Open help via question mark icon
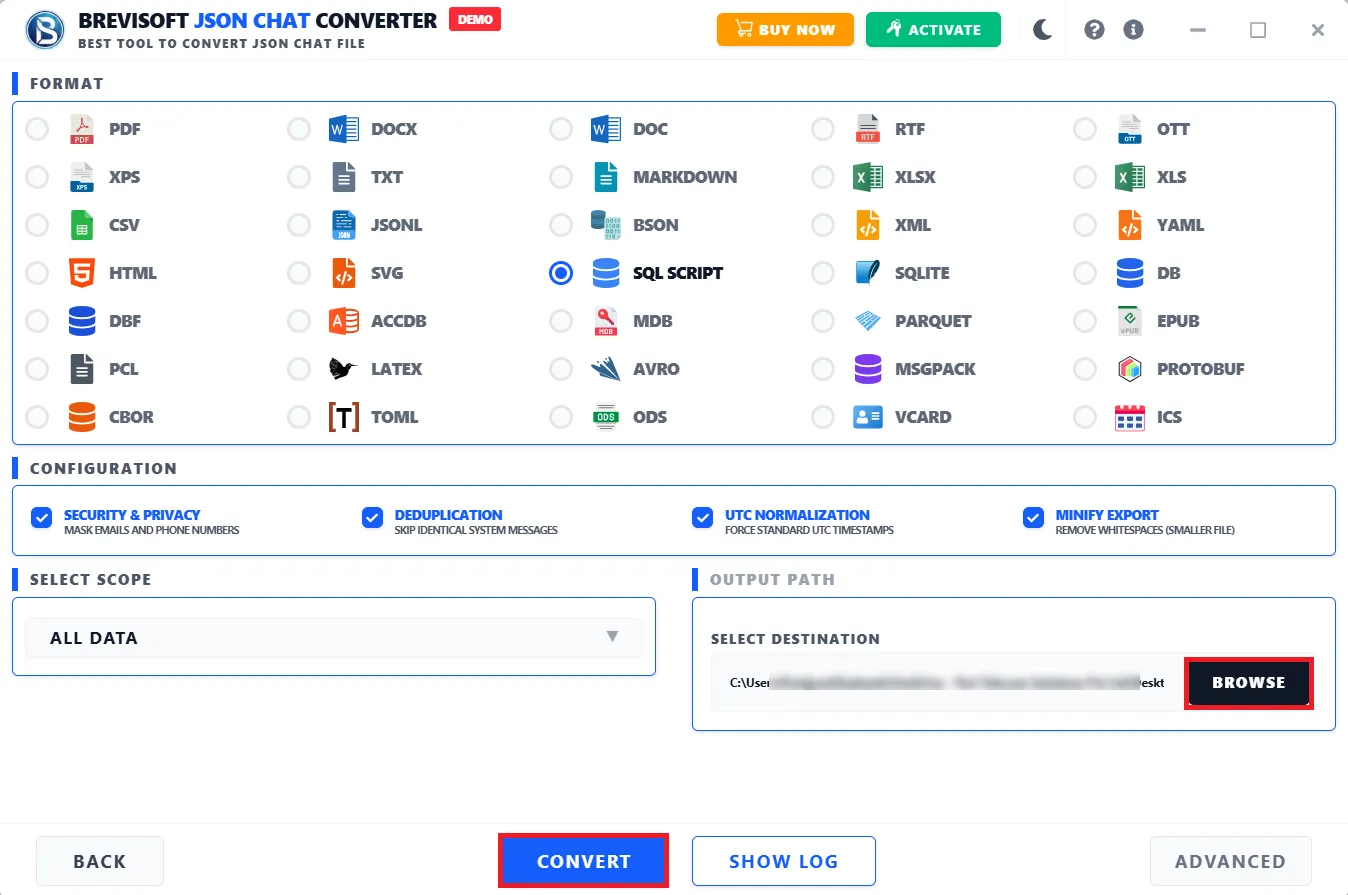The image size is (1348, 895). click(1094, 30)
